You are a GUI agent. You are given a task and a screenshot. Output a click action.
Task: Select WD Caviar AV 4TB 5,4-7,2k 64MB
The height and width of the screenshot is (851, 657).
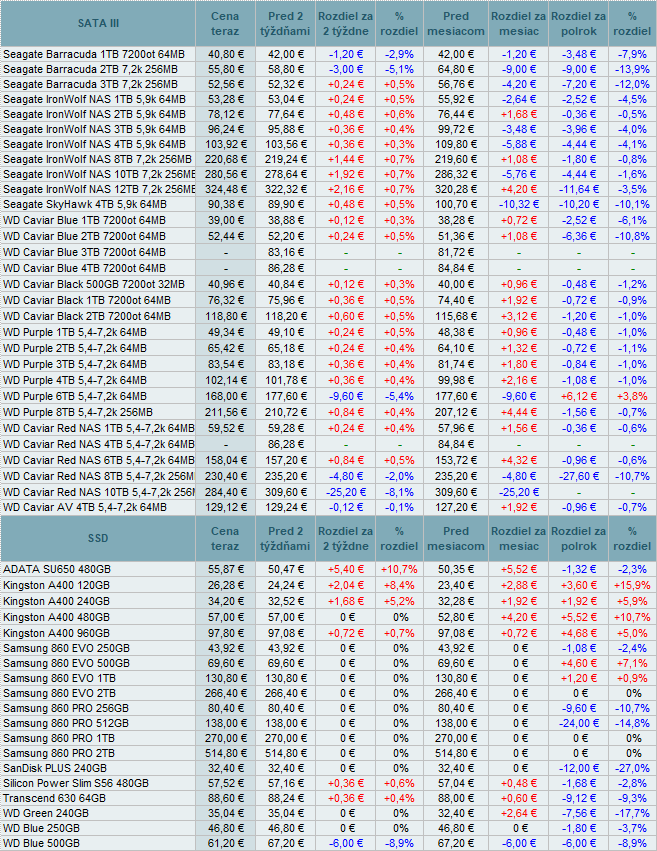(85, 507)
